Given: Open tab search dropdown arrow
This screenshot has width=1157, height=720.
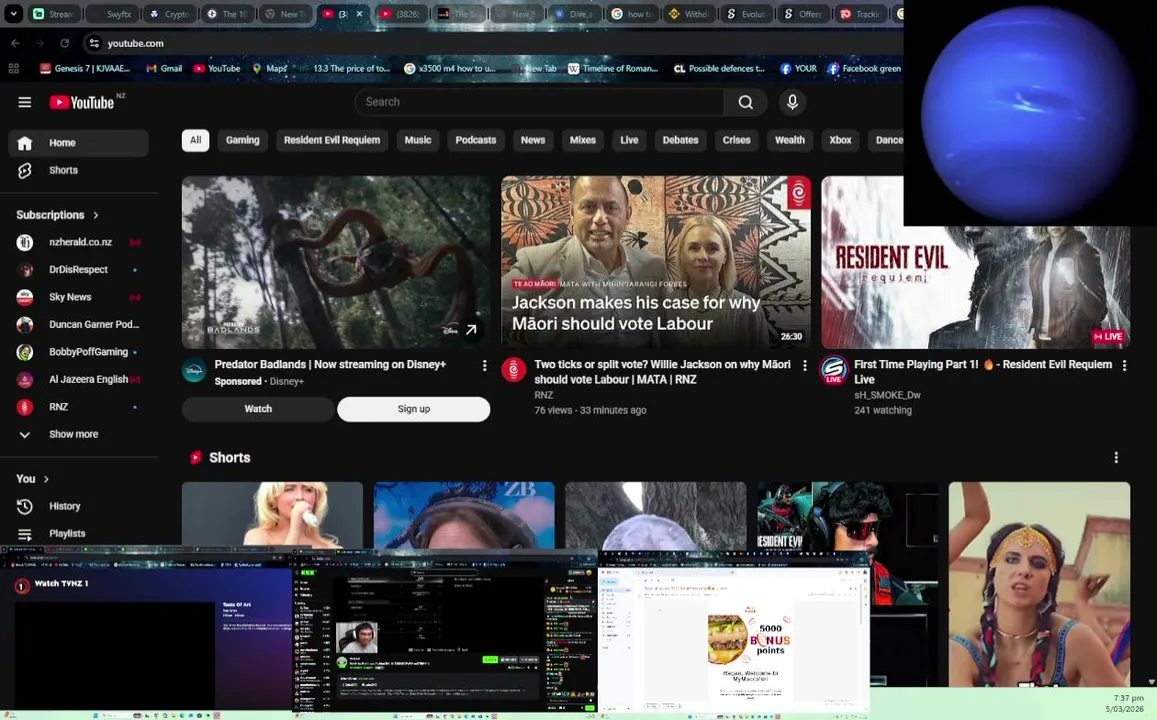Looking at the screenshot, I should tap(13, 13).
